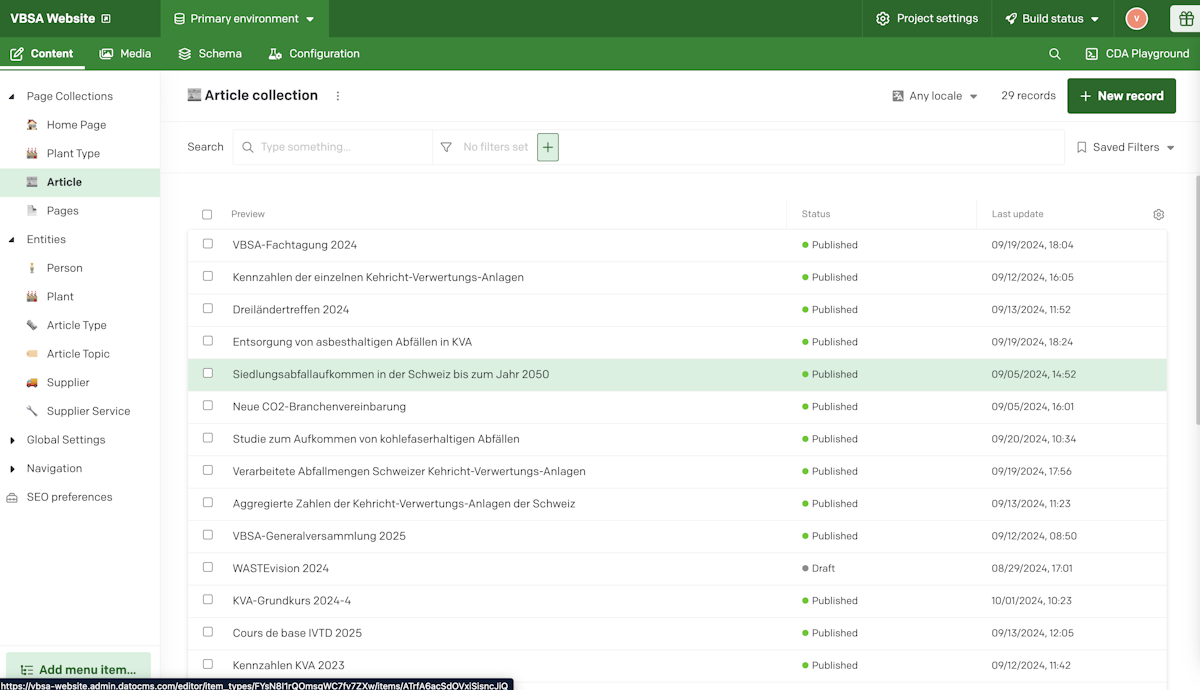Click the Pages sidebar icon
This screenshot has height=690, width=1200.
coord(32,211)
